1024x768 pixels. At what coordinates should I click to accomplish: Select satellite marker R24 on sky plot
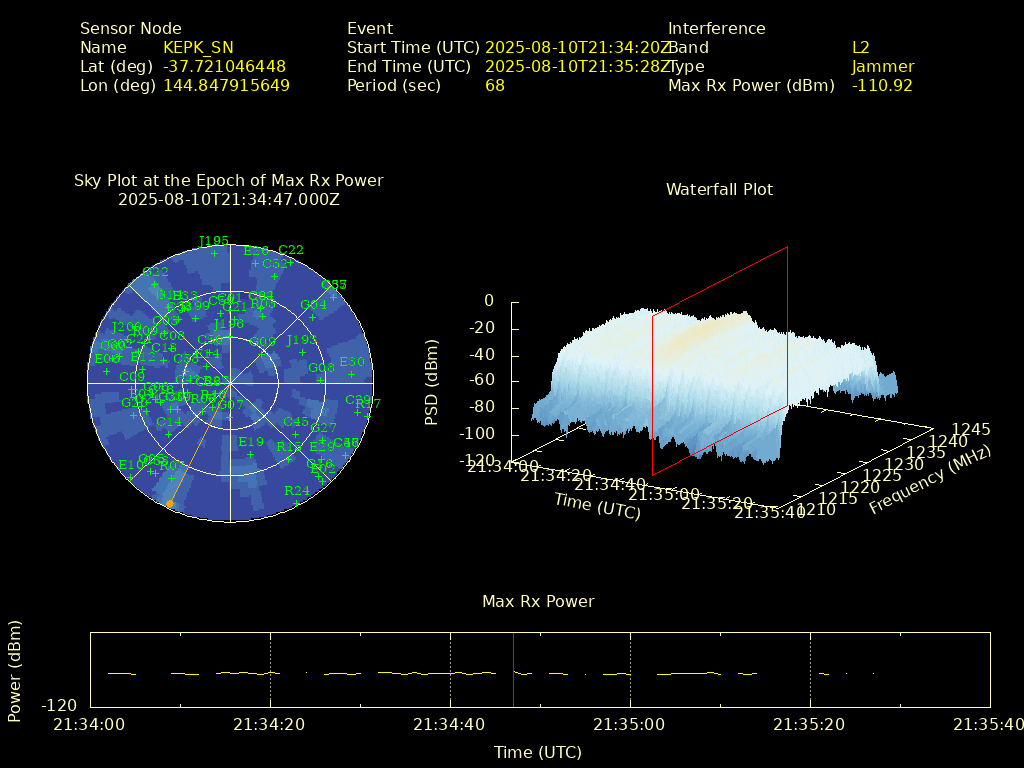[297, 501]
